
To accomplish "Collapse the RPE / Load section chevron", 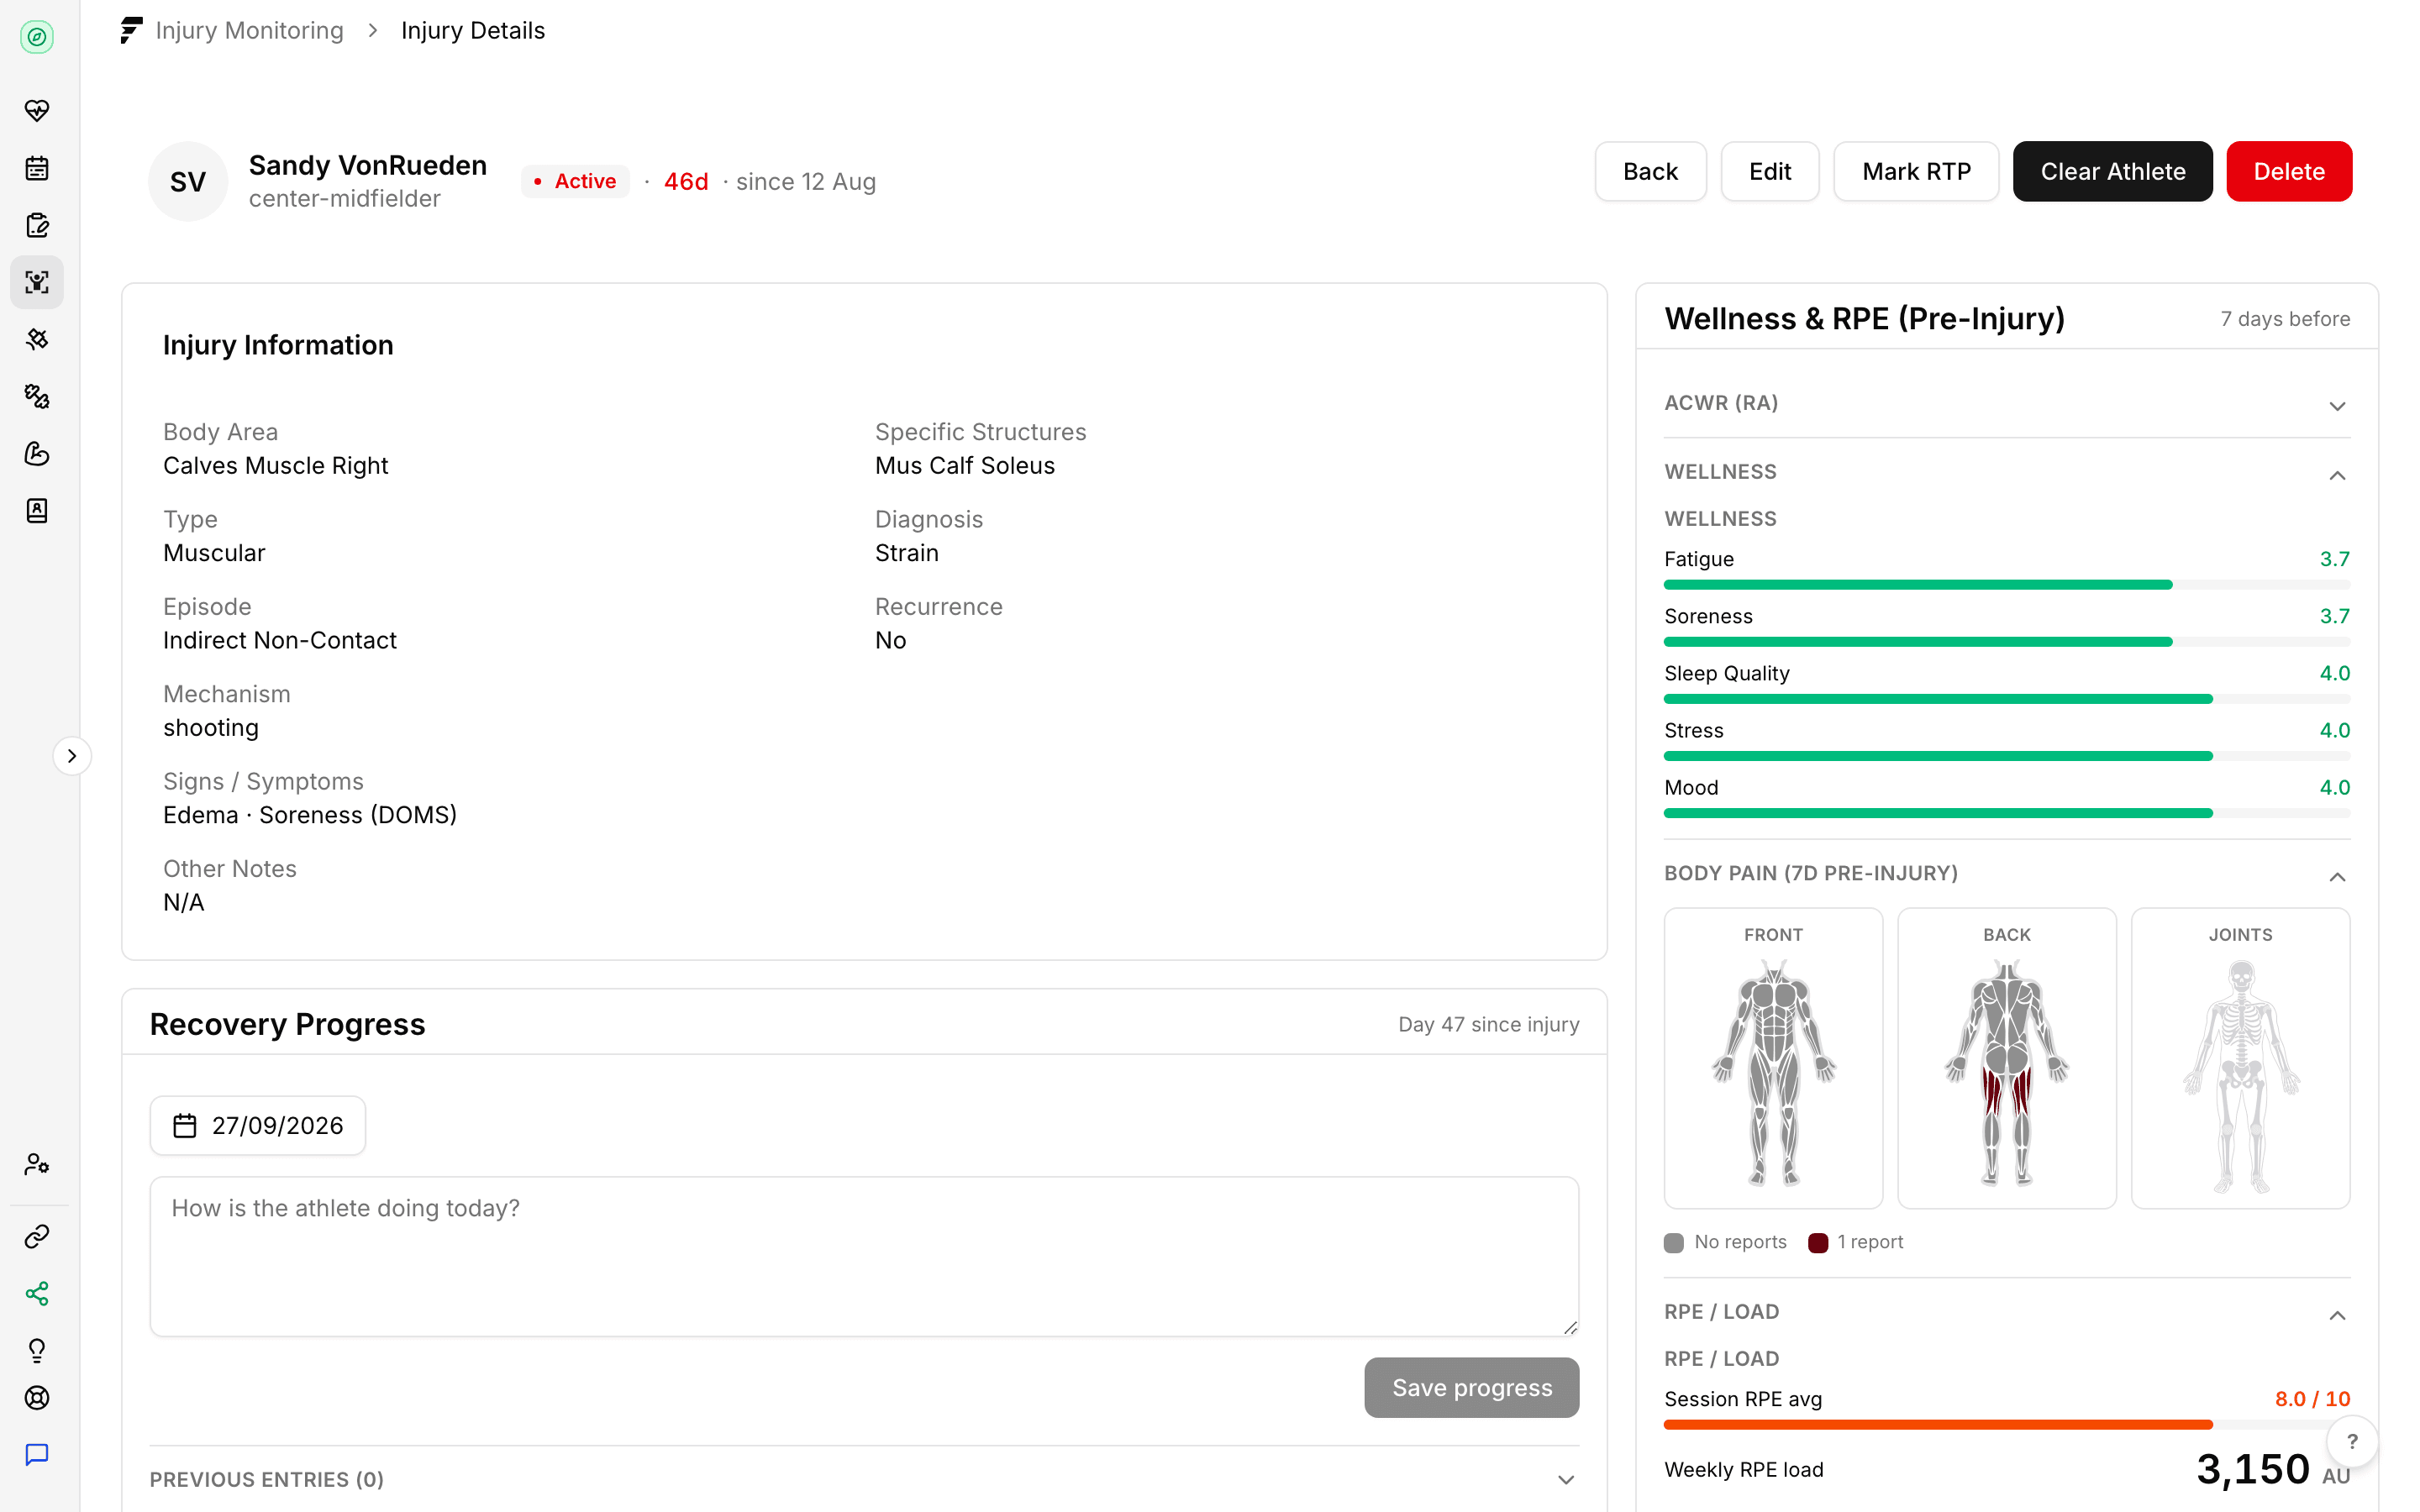I will [2336, 1315].
